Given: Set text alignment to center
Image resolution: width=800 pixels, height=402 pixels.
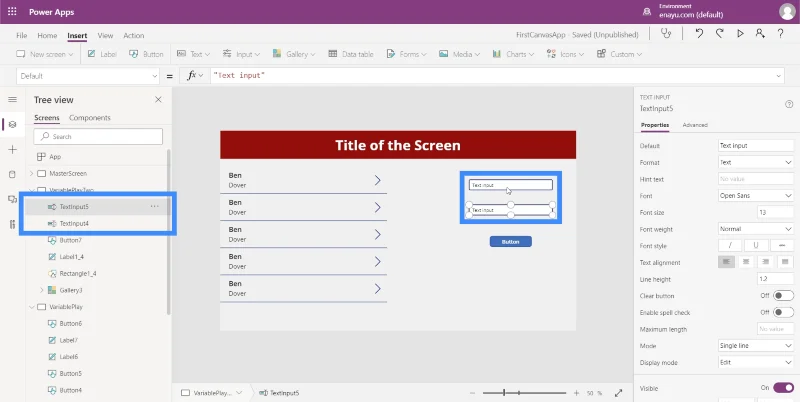Looking at the screenshot, I should point(746,262).
